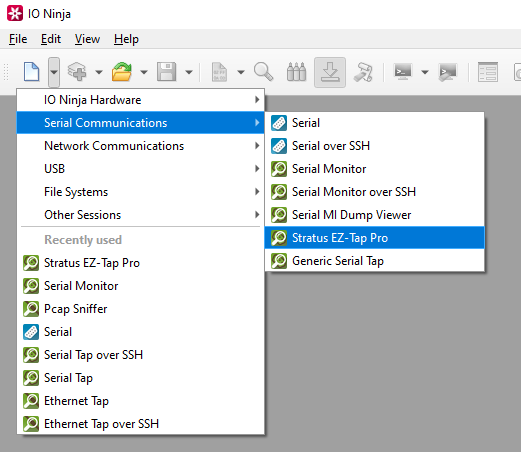Click Serial Tap over SSH icon
521x452 pixels.
31,355
